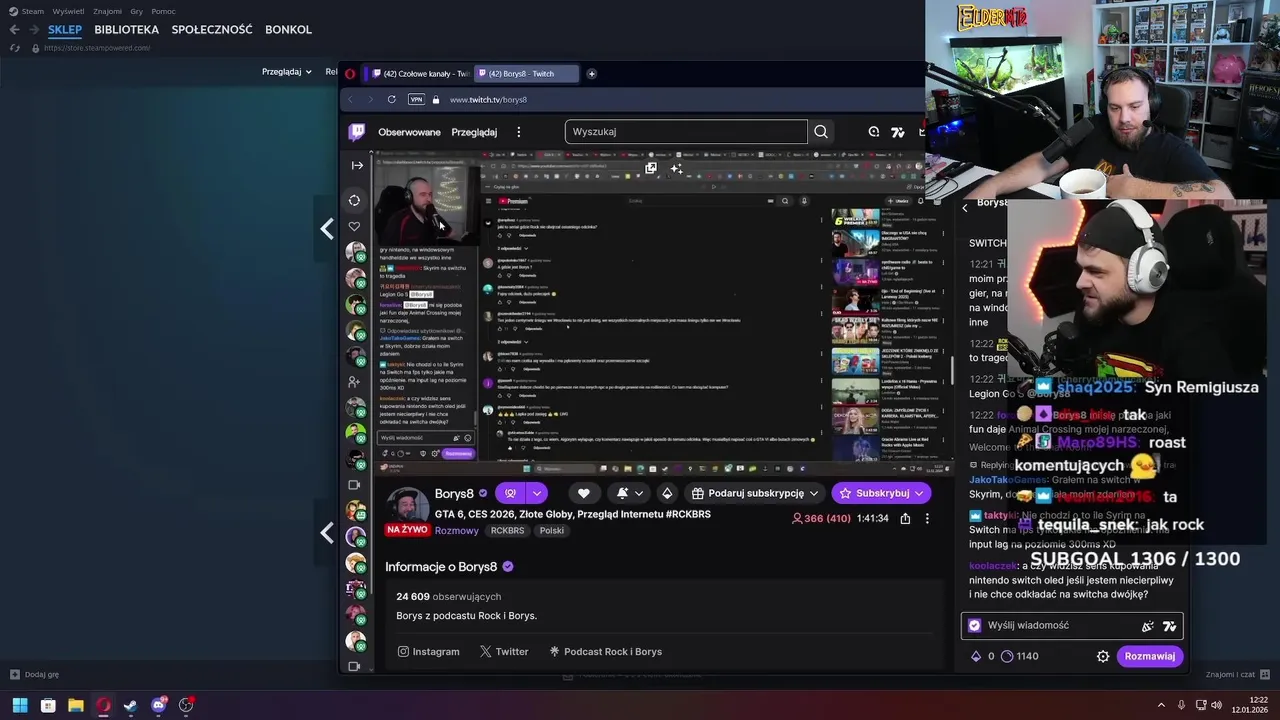Open the three-dot menu beside Przeglądaj
The width and height of the screenshot is (1280, 720).
[x=518, y=132]
